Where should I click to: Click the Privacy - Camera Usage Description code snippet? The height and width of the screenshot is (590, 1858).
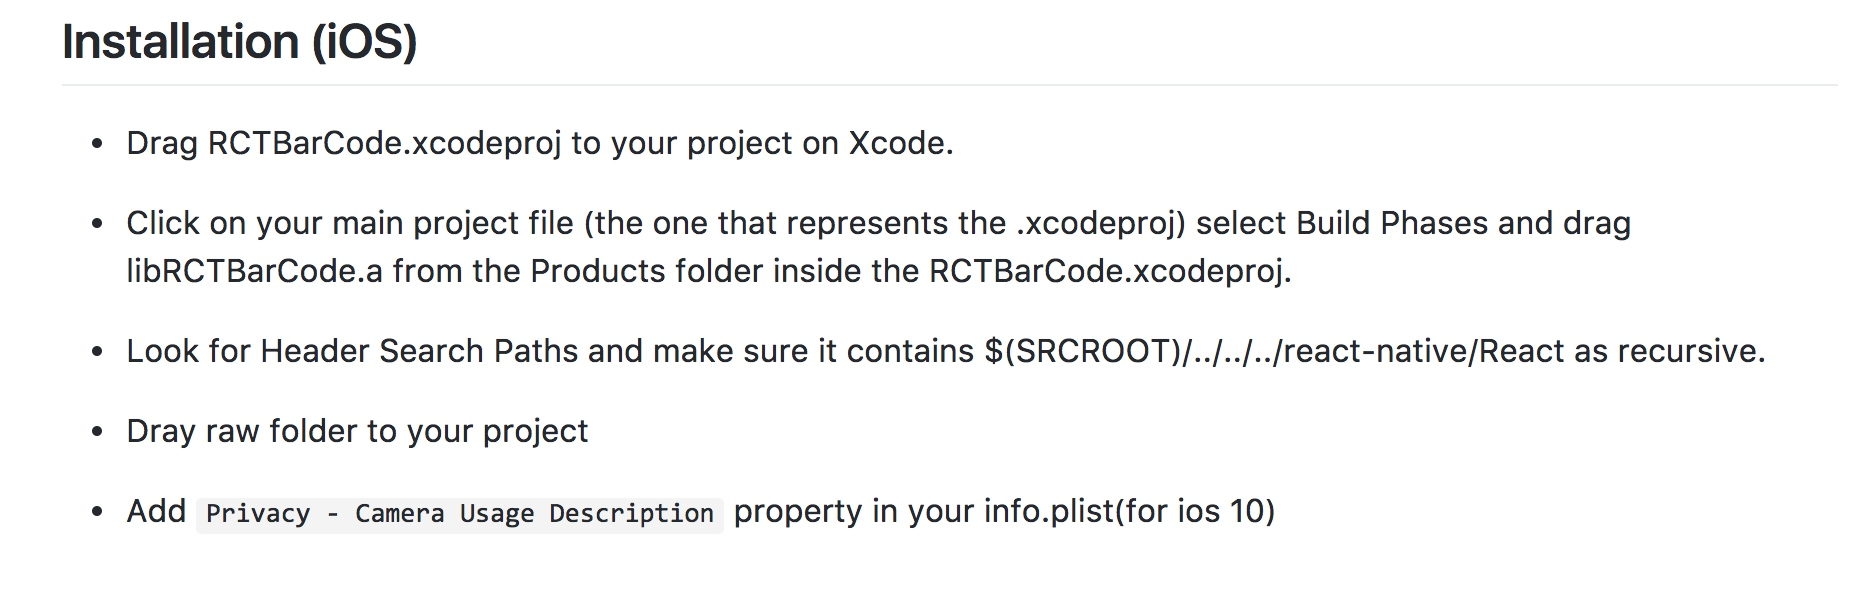coord(459,514)
